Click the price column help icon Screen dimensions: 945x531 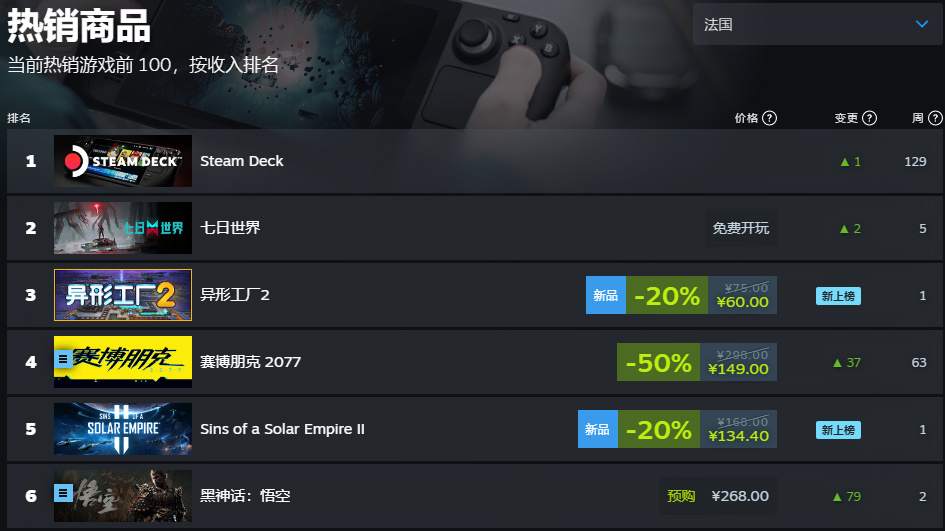(769, 118)
